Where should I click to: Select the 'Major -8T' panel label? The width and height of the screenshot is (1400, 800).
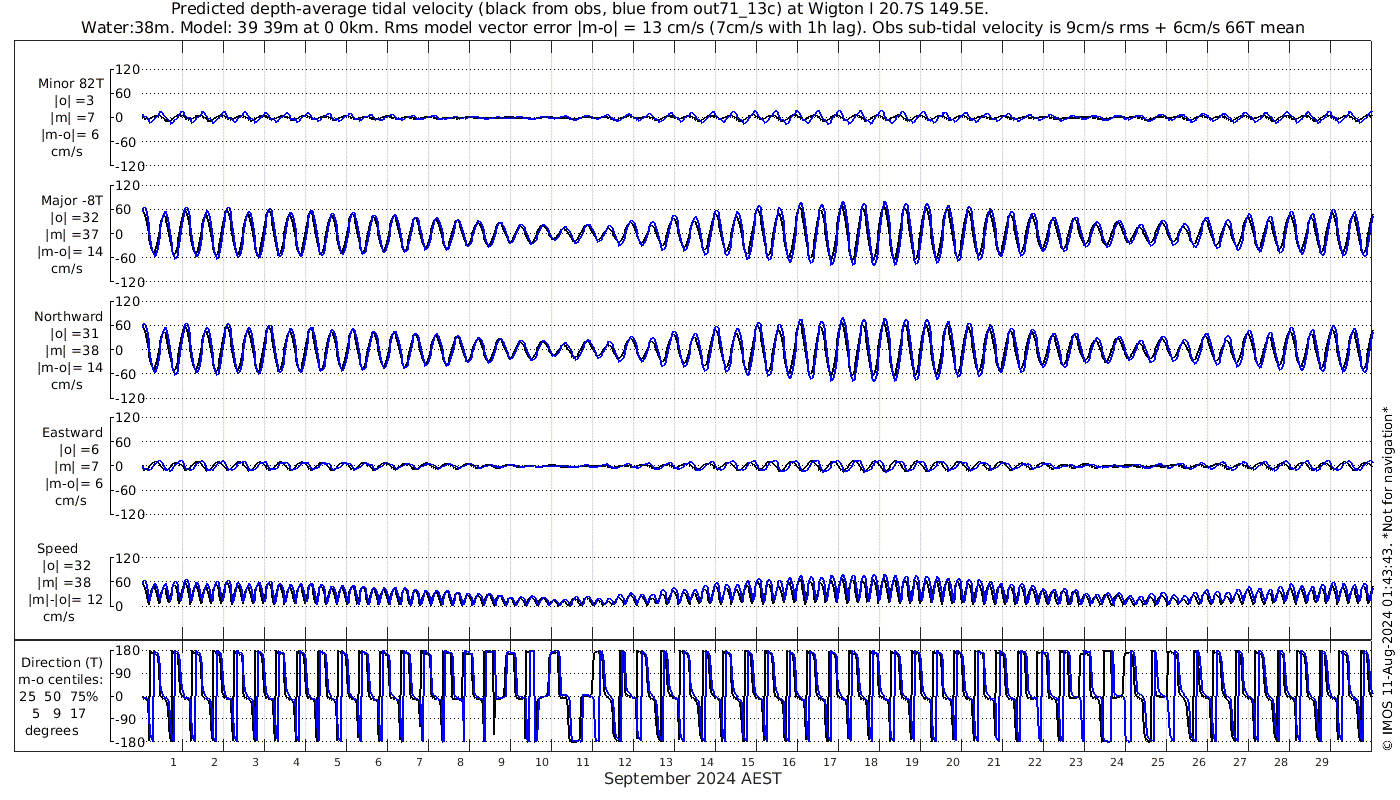tap(72, 201)
